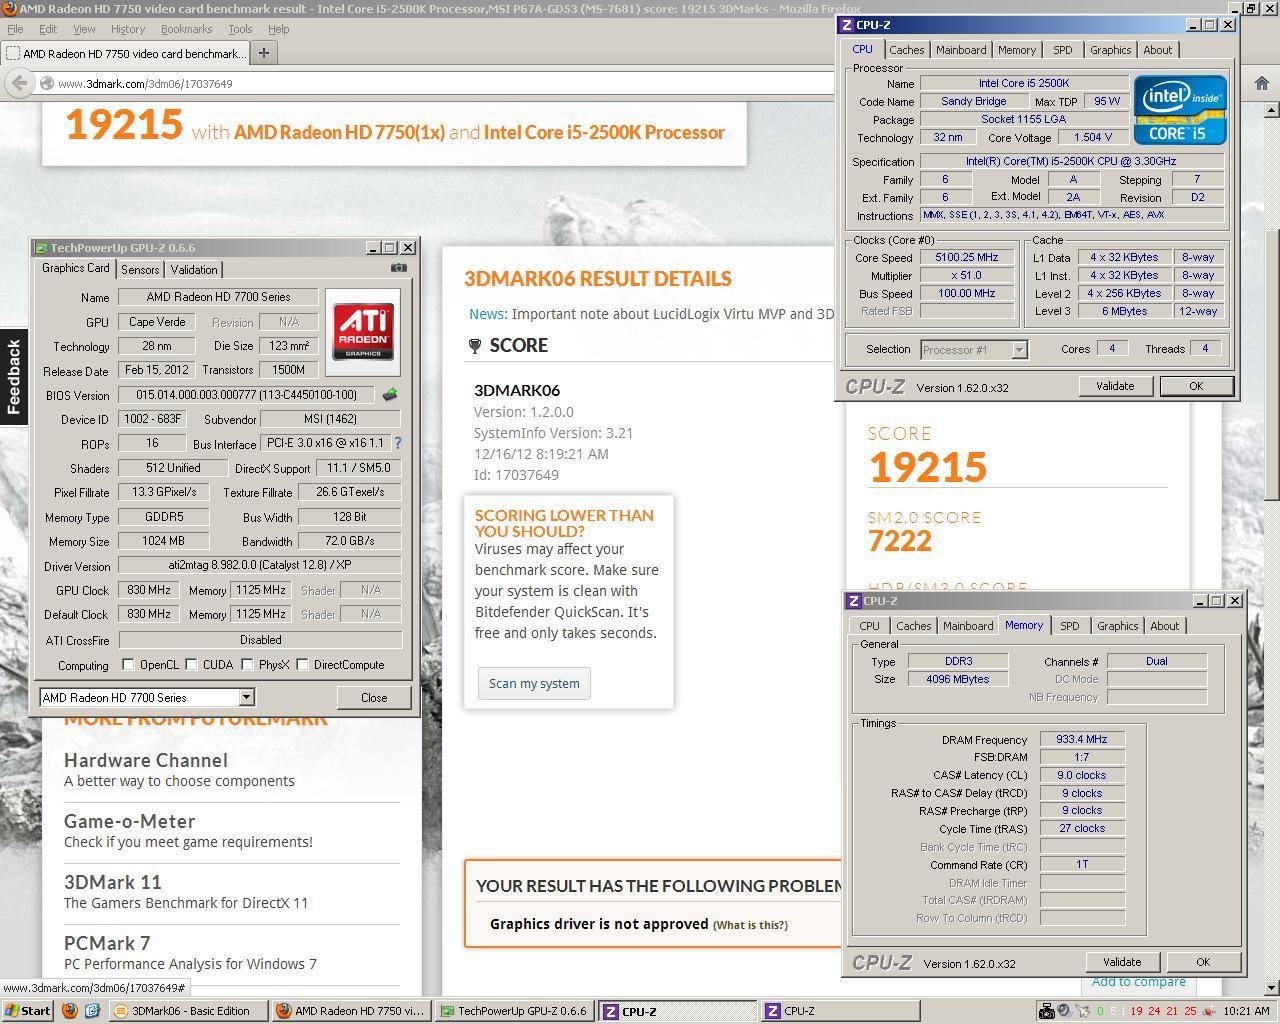Click Validate in upper CPU-Z window

(1115, 386)
